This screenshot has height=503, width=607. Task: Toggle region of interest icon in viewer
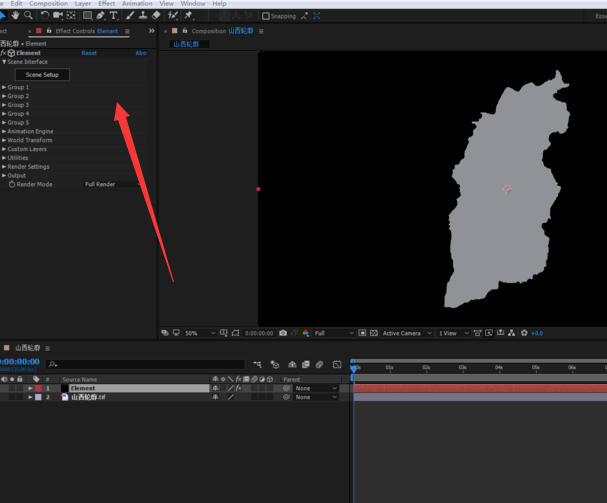tap(362, 333)
